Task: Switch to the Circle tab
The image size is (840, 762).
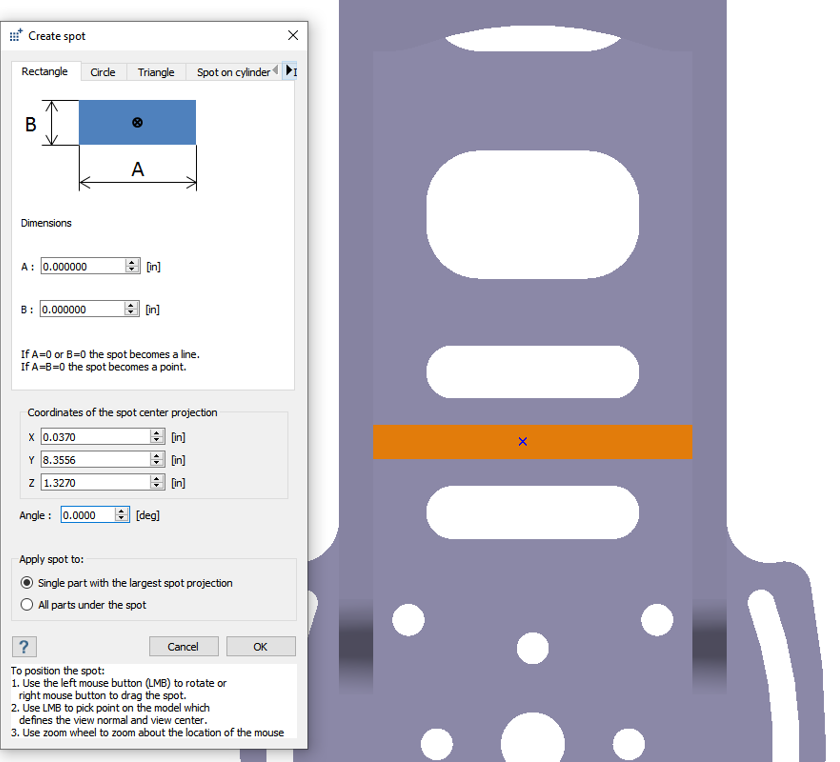Action: pos(102,72)
